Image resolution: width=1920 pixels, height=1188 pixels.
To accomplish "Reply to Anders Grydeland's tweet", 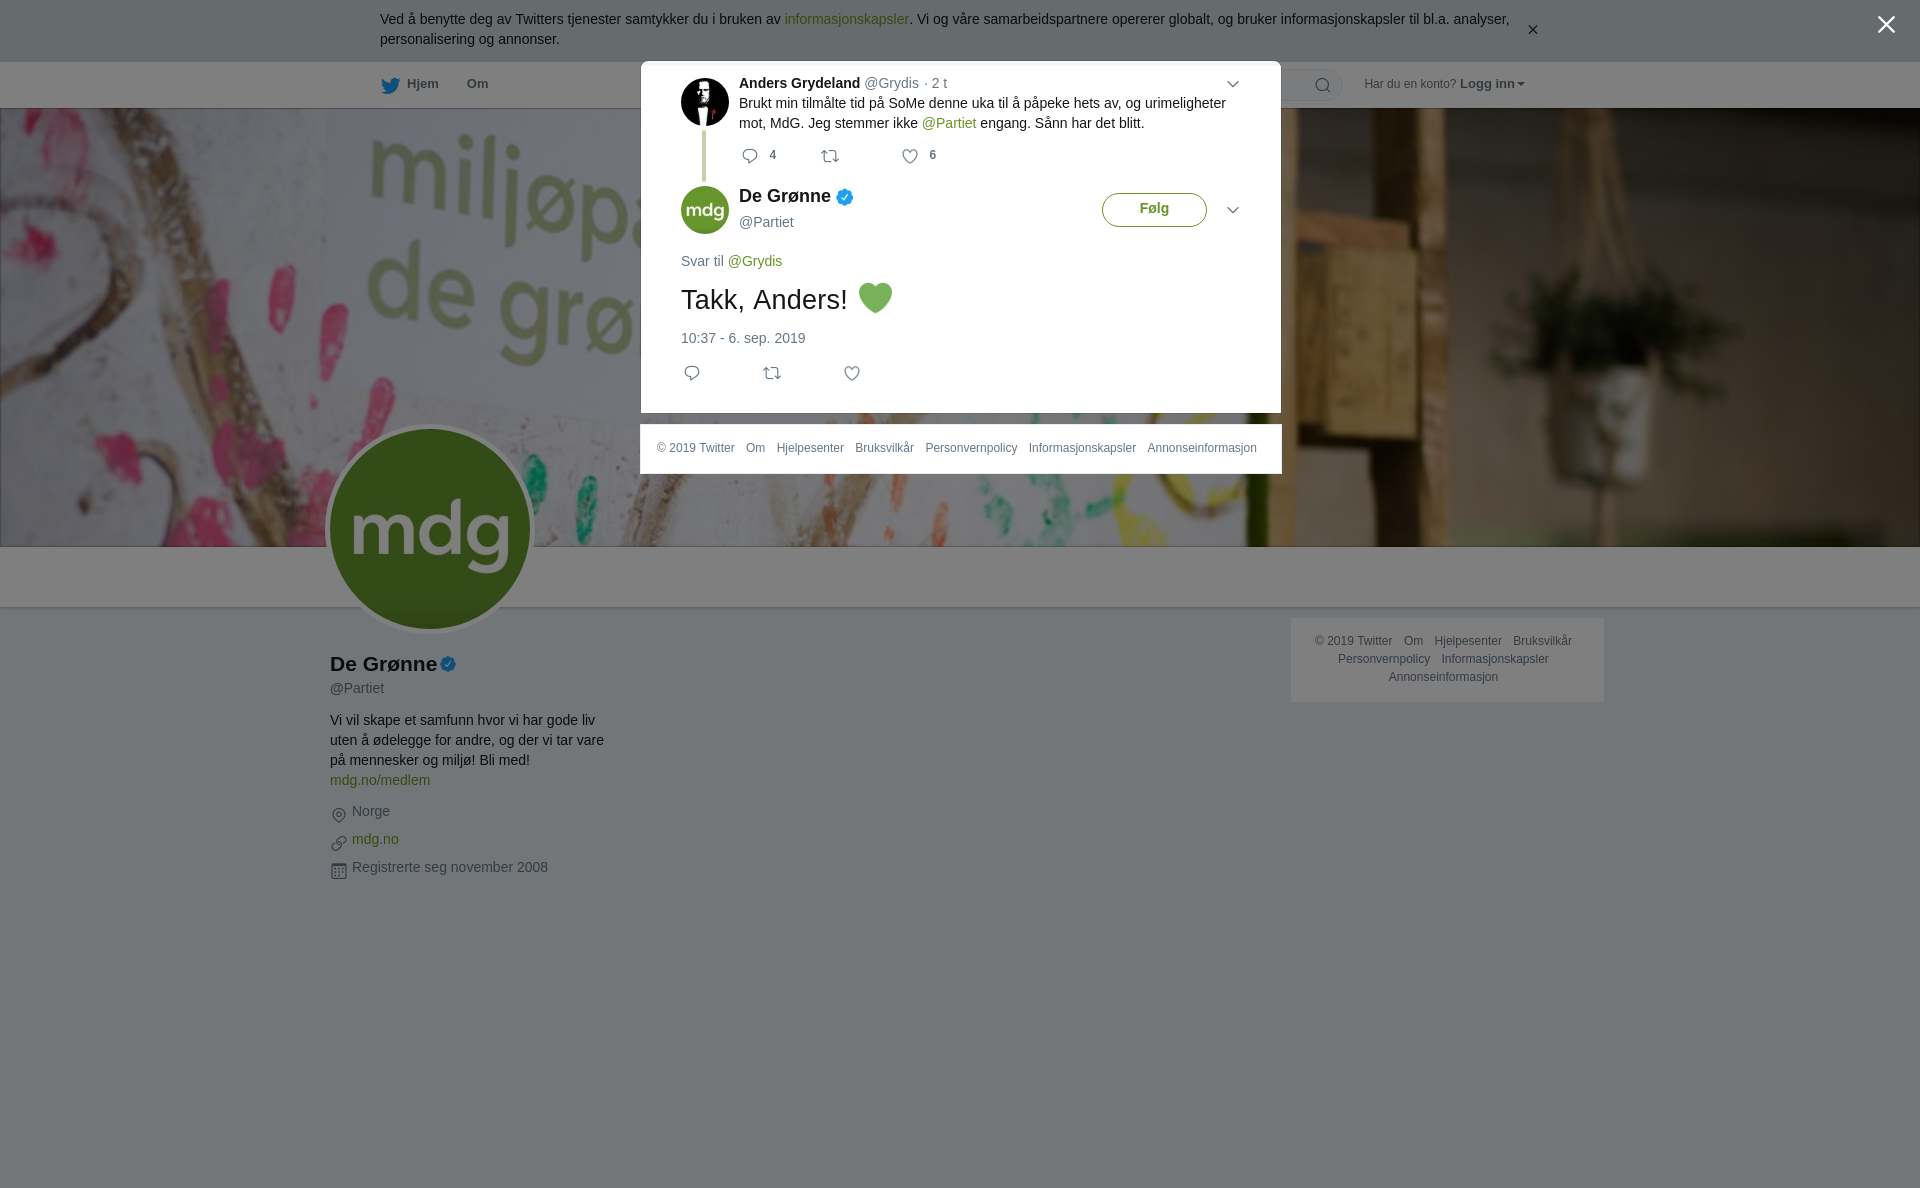I will (x=750, y=156).
